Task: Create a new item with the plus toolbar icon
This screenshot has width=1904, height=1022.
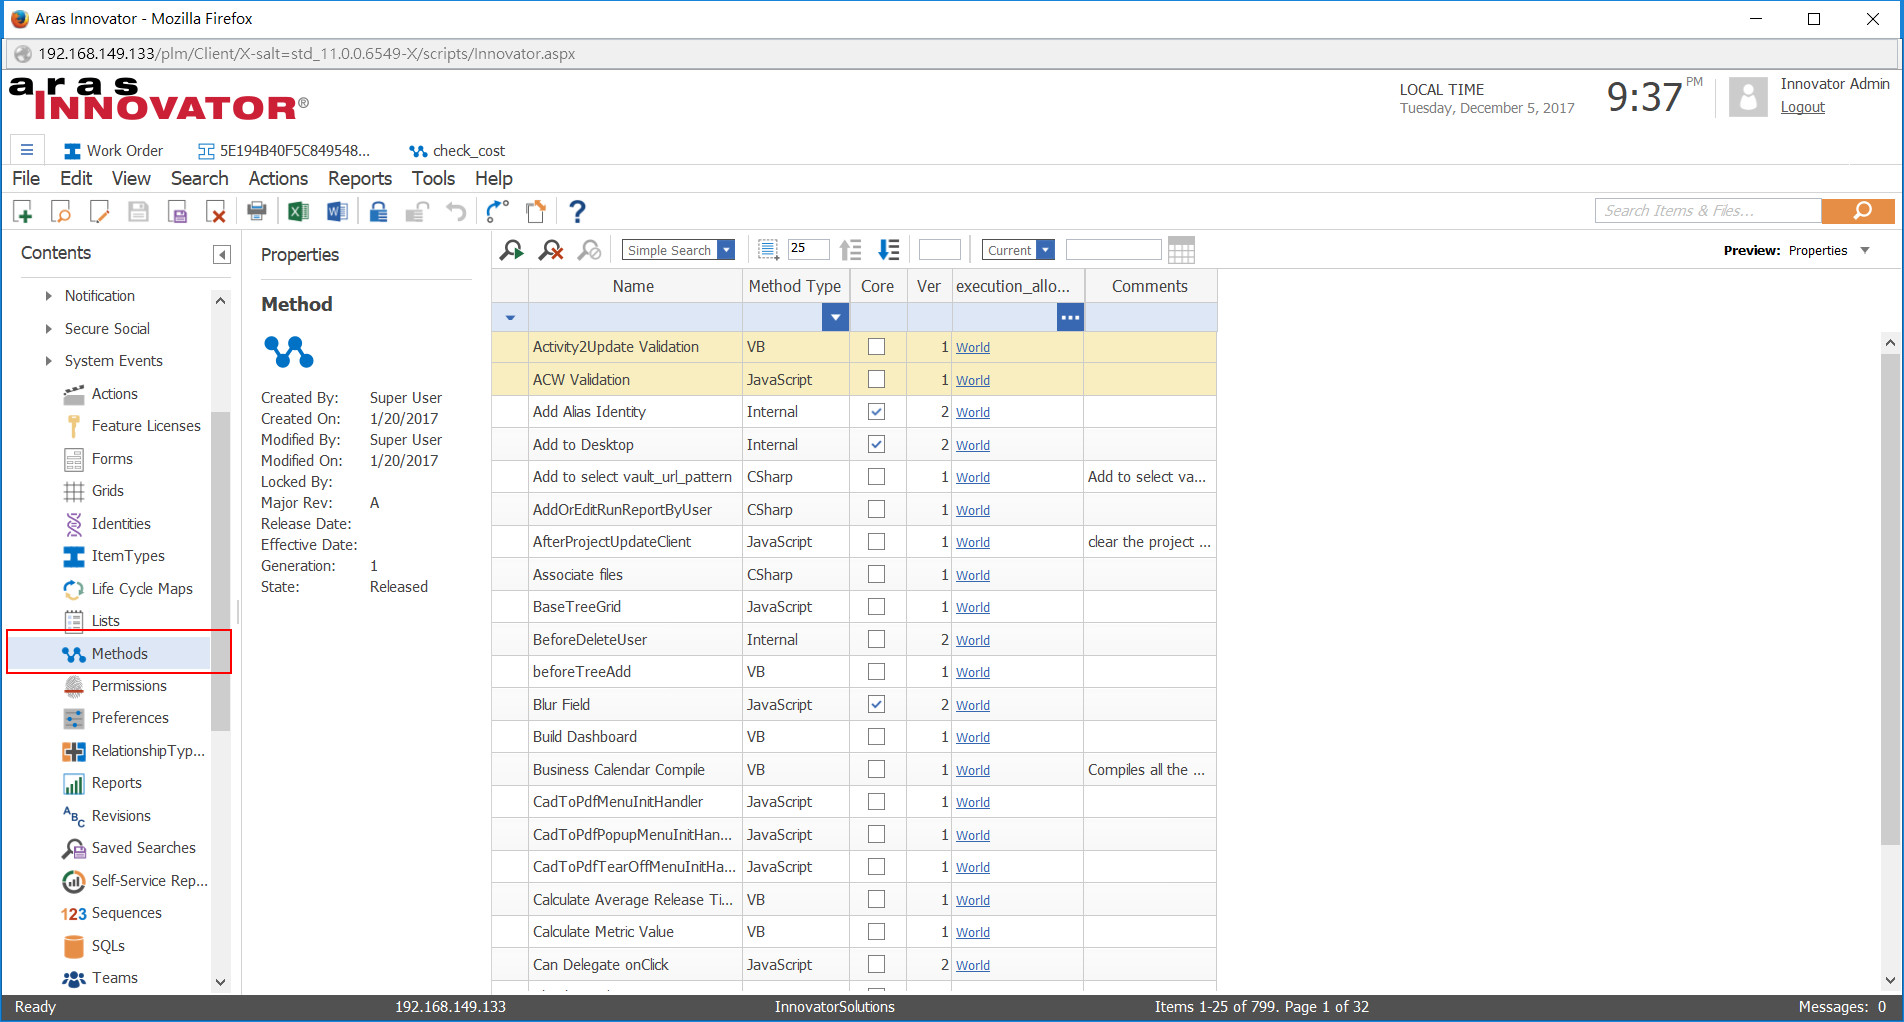Action: pos(23,211)
